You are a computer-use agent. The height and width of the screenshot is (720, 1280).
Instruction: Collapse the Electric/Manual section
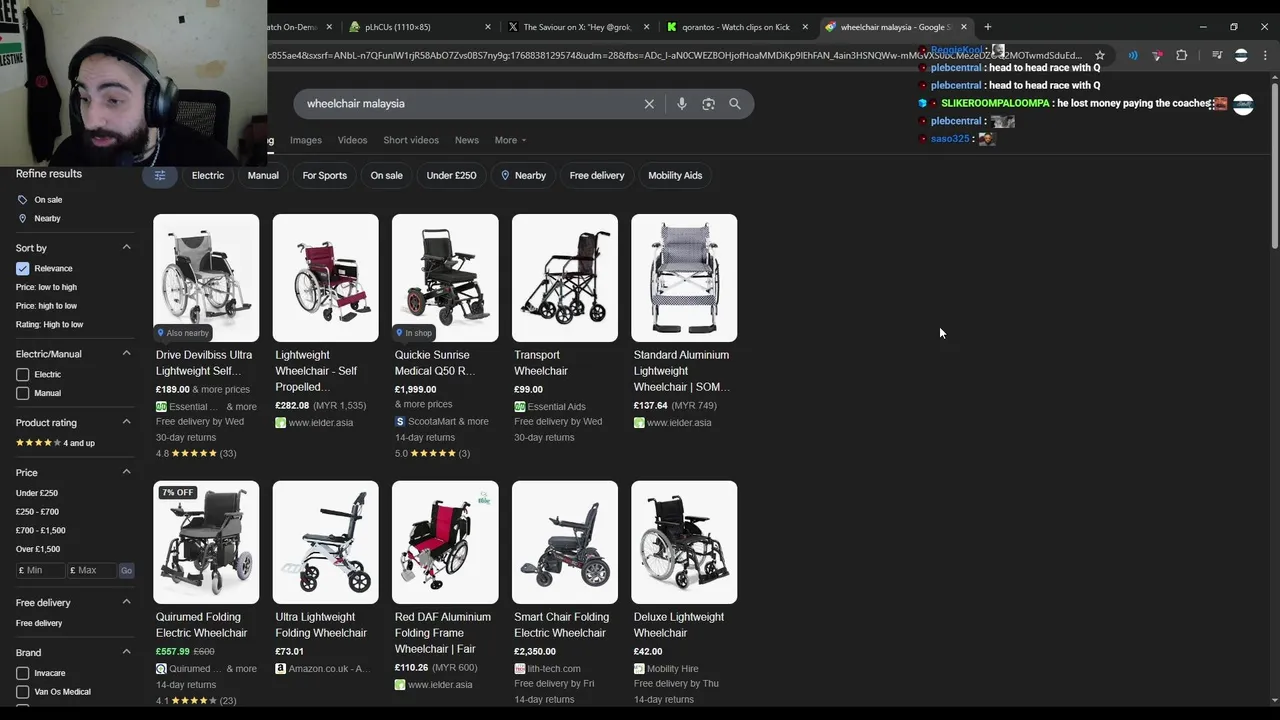tap(126, 353)
